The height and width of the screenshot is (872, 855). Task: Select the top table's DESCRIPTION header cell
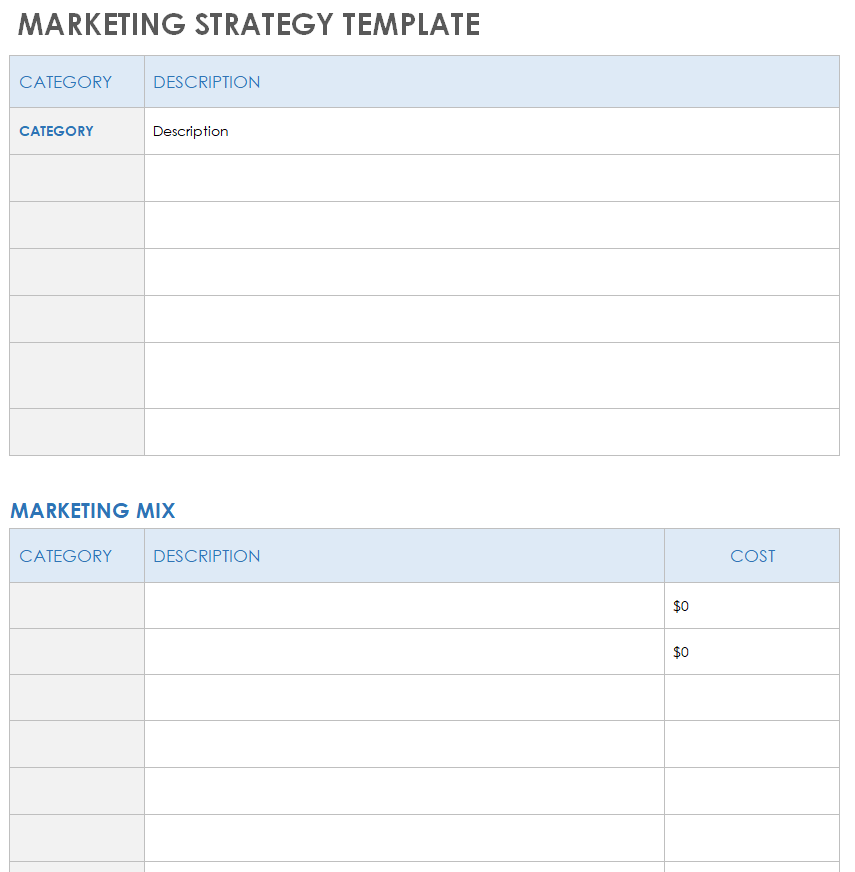click(x=491, y=82)
